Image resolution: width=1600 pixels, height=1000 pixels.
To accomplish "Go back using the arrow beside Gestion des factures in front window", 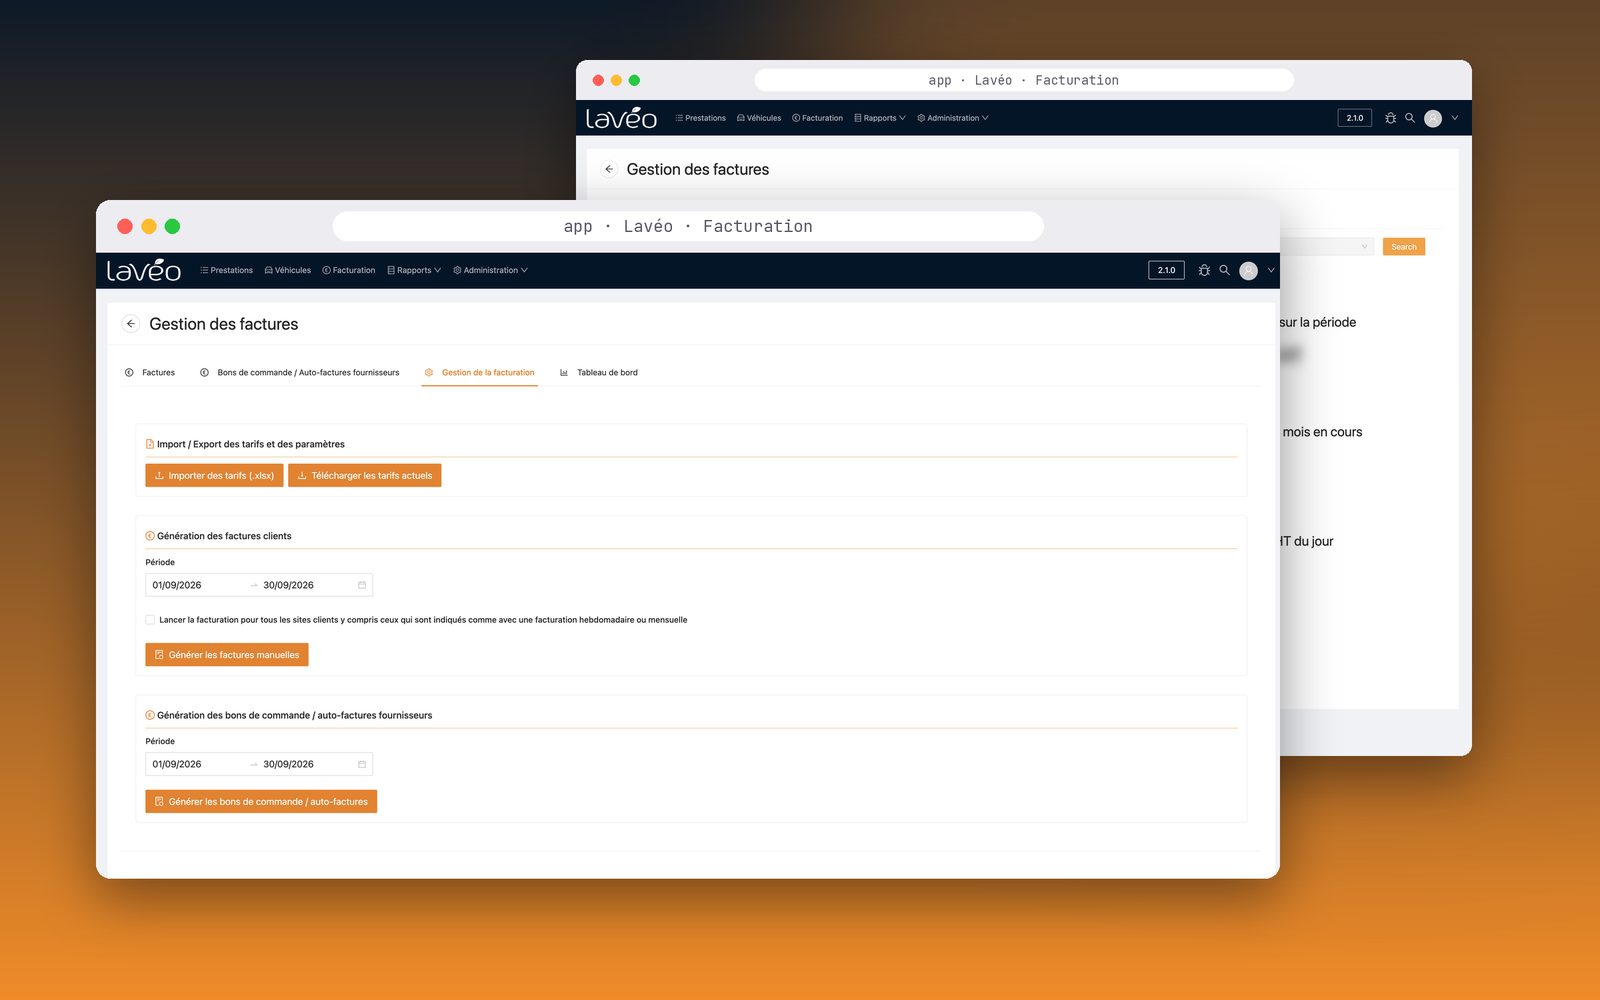I will (x=131, y=324).
